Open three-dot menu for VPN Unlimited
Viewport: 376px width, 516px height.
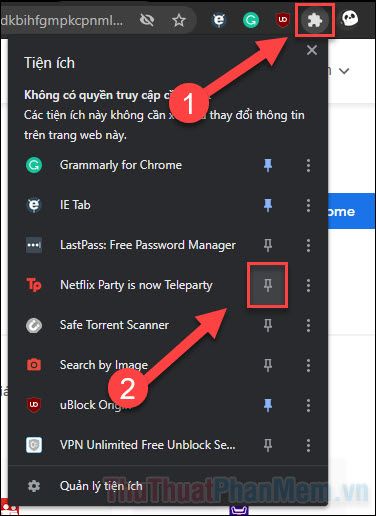pyautogui.click(x=308, y=445)
